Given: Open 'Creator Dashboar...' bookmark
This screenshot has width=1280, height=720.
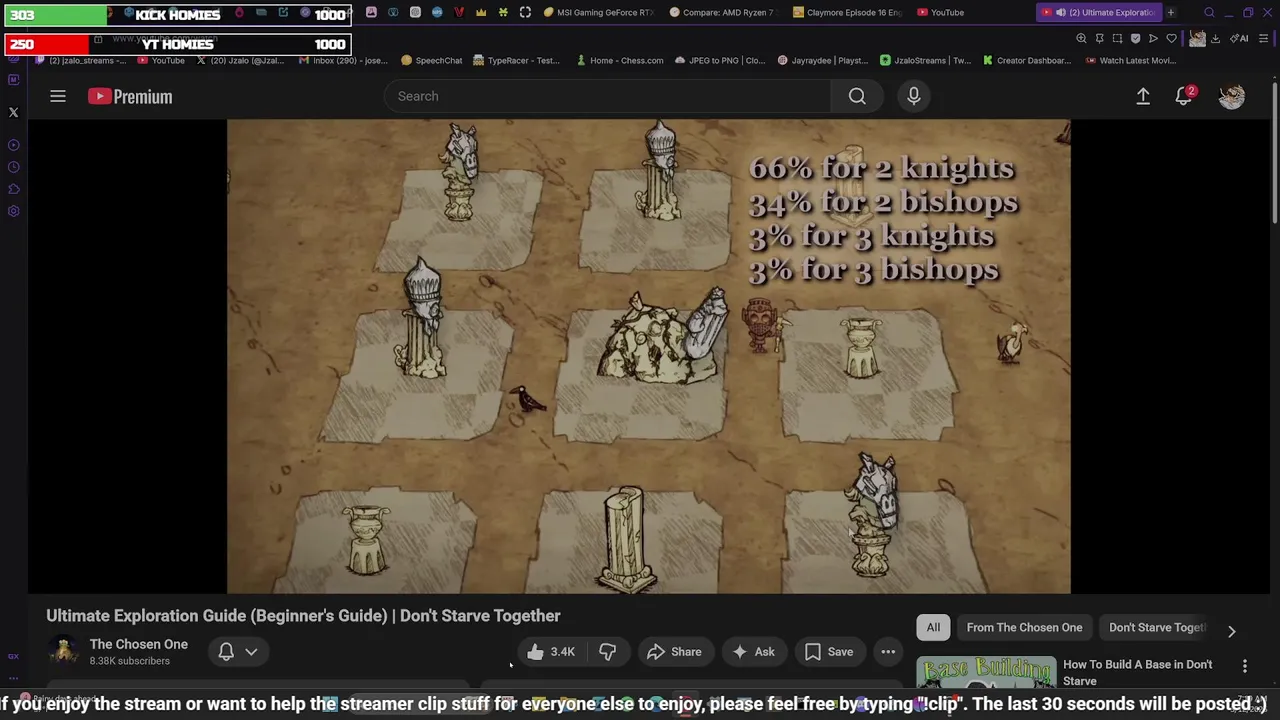Looking at the screenshot, I should point(1027,60).
